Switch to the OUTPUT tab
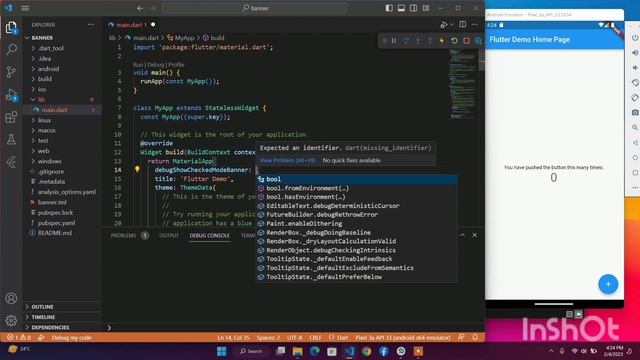640x360 pixels. click(169, 236)
